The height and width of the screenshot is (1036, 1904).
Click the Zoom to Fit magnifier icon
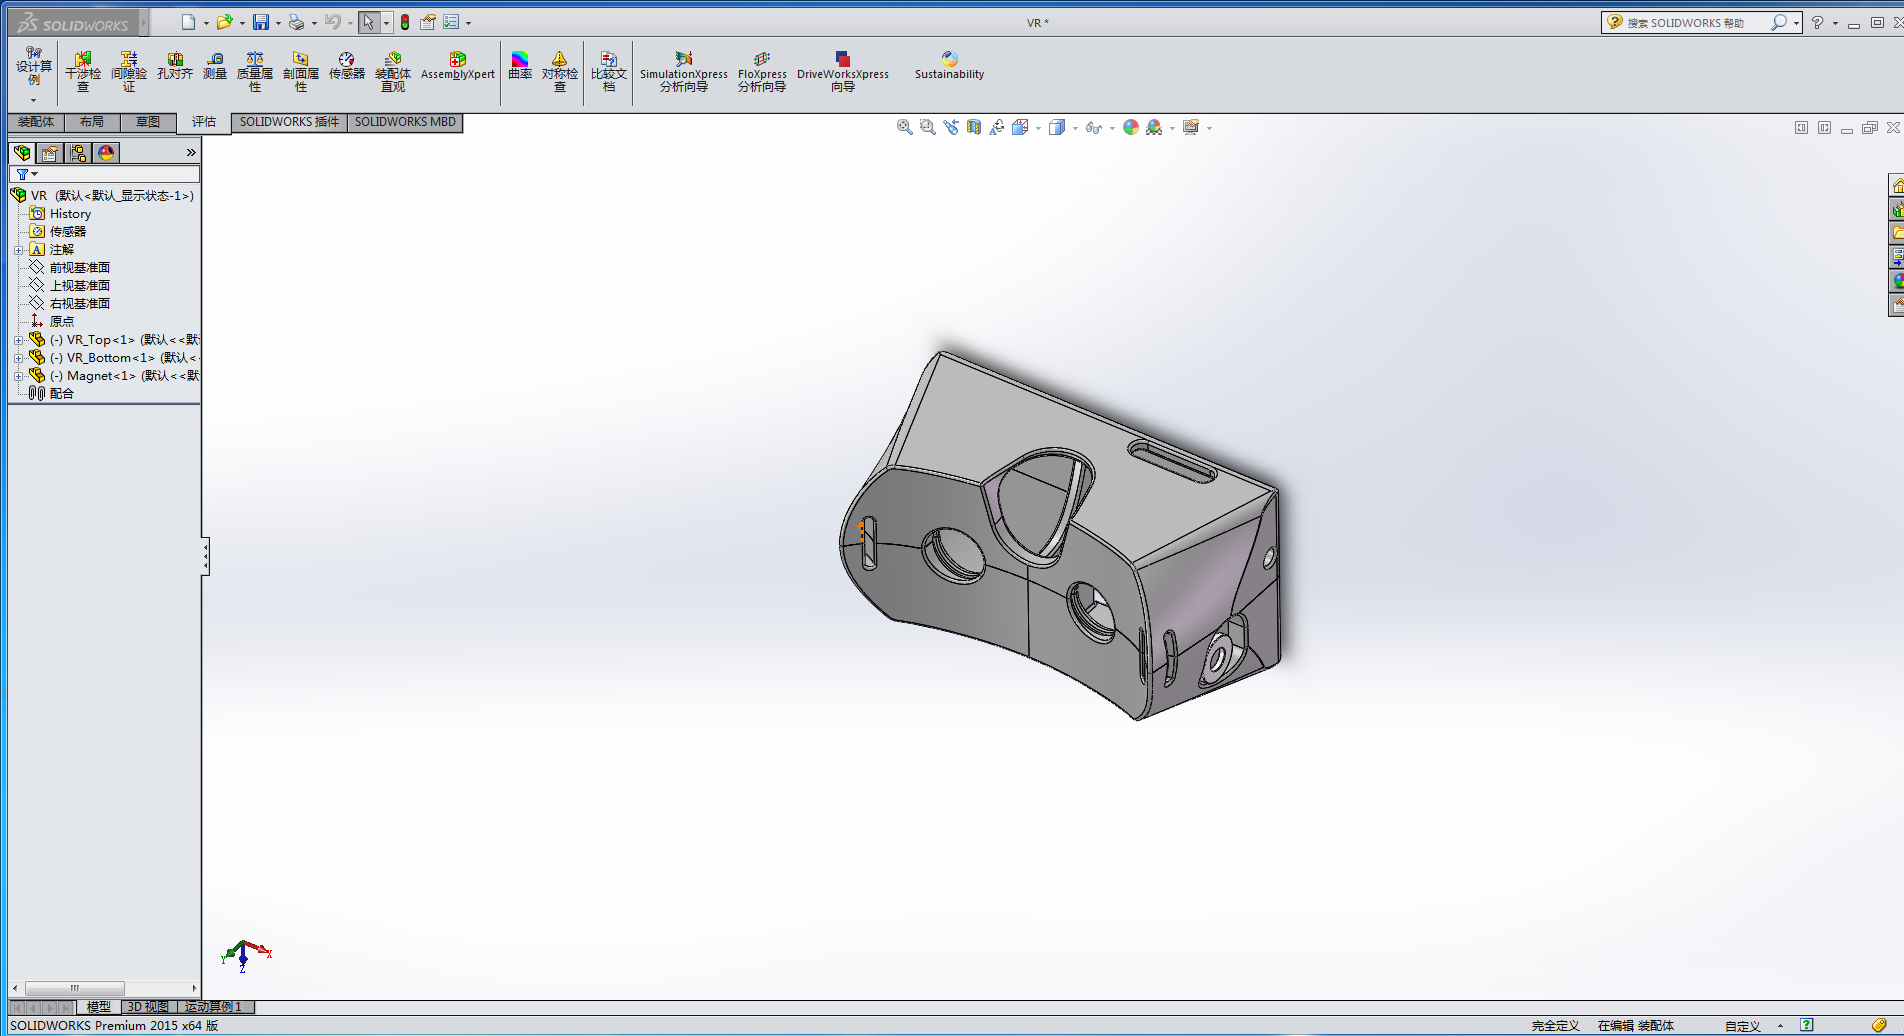point(904,127)
